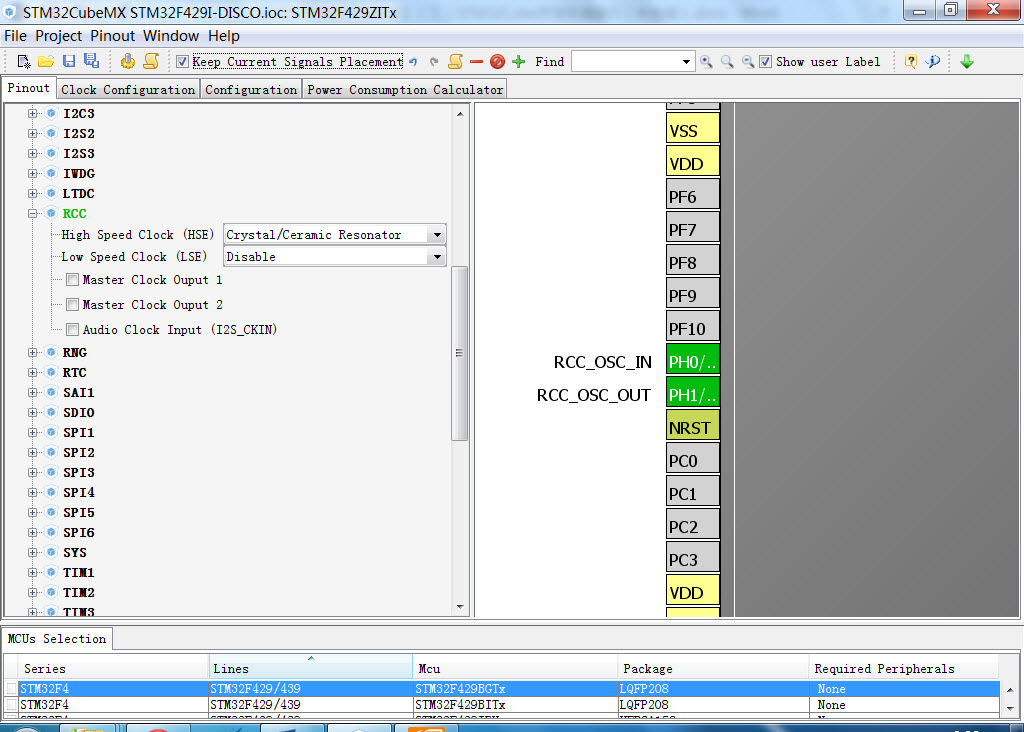Screen dimensions: 1024x732
Task: Click the Generate Code gear icon
Action: 127,61
